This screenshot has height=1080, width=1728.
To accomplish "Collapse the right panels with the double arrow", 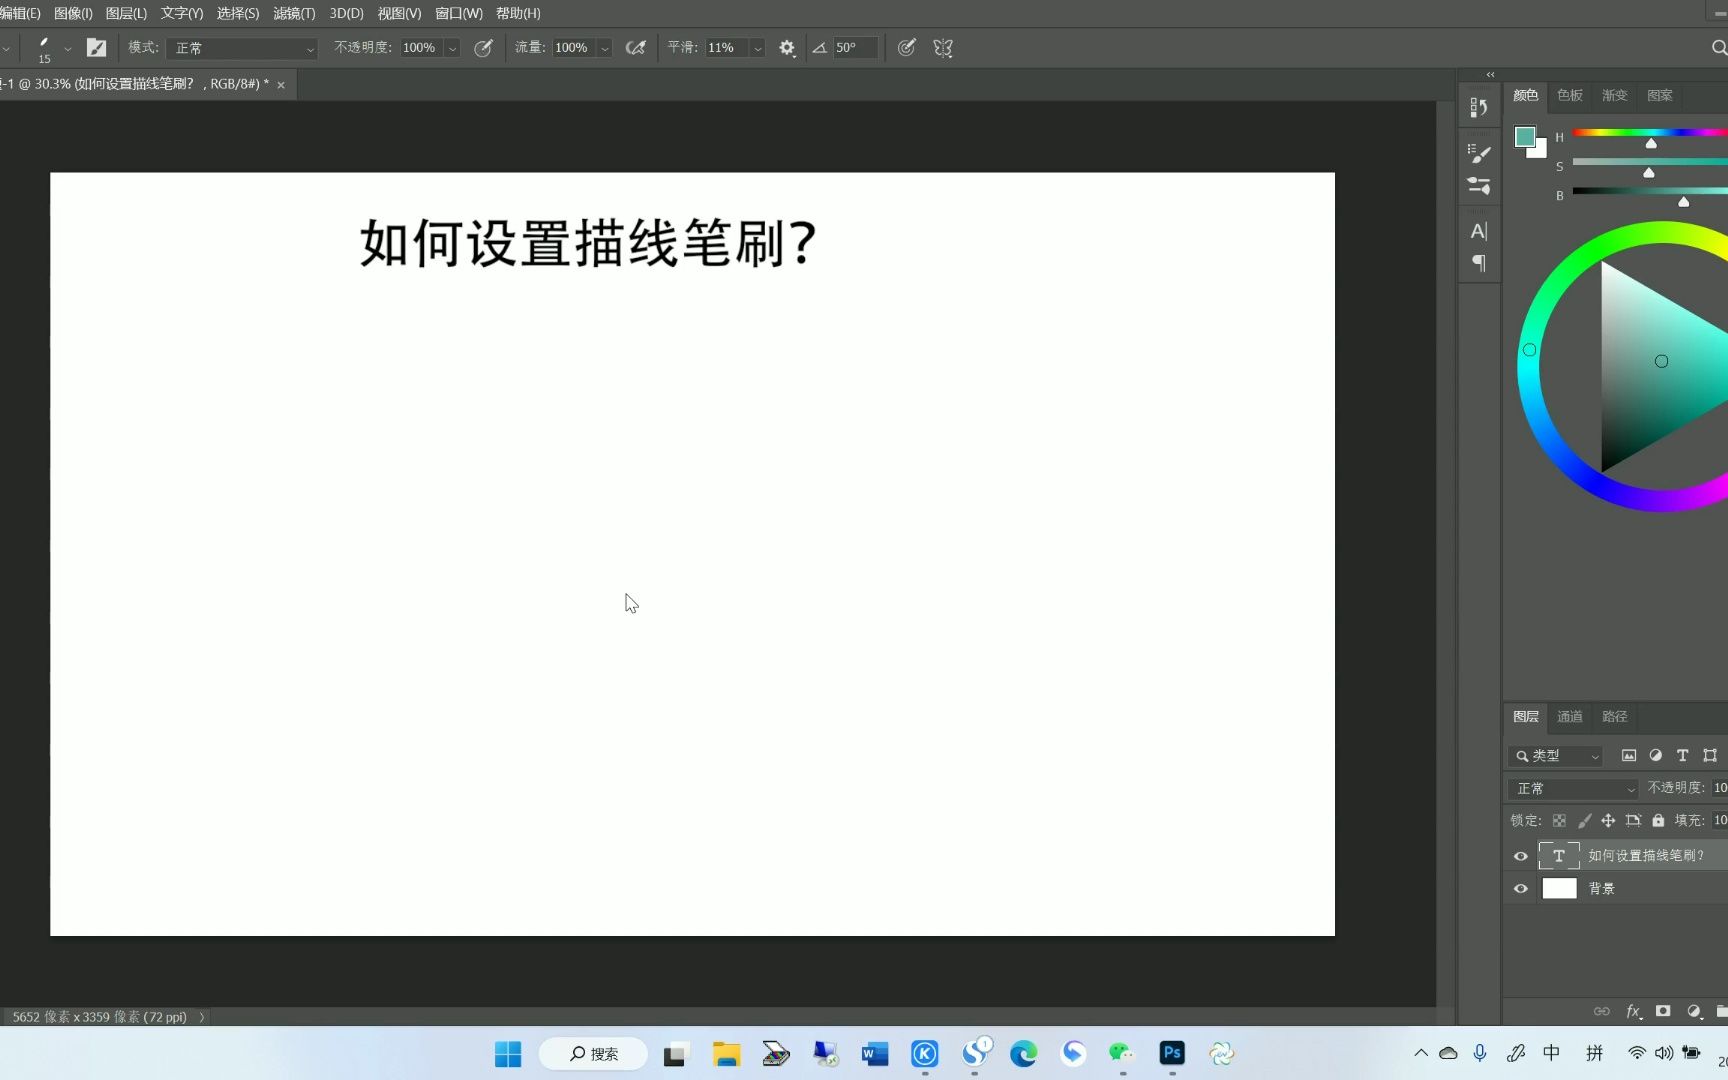I will point(1490,74).
